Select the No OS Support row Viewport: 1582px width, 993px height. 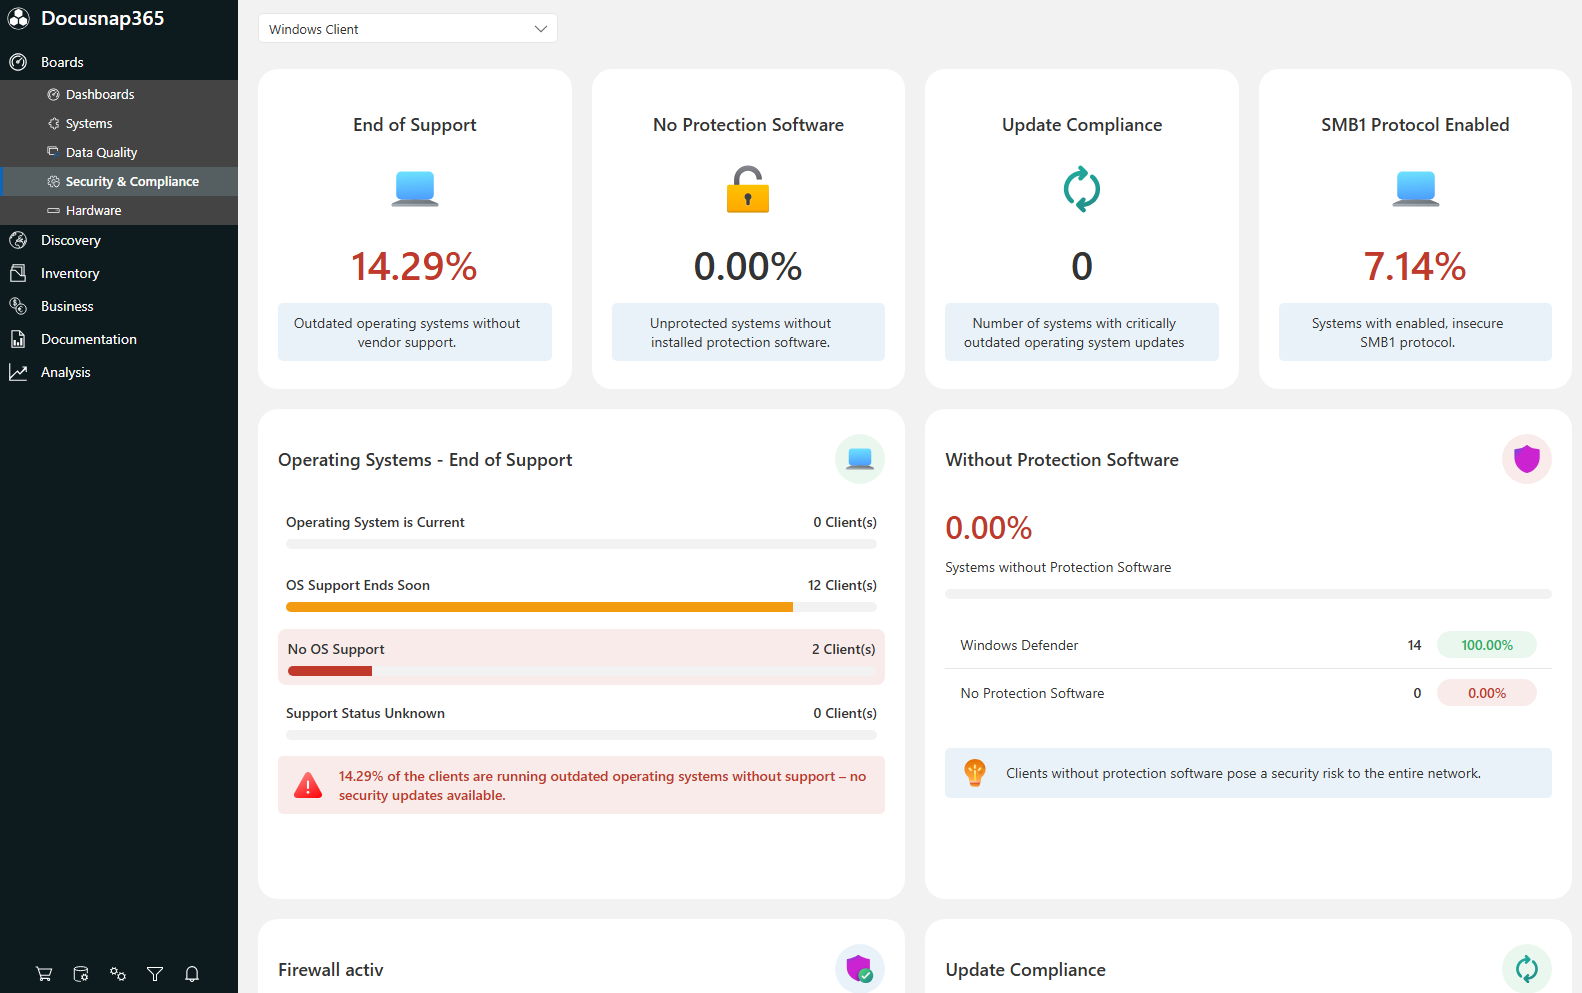581,657
